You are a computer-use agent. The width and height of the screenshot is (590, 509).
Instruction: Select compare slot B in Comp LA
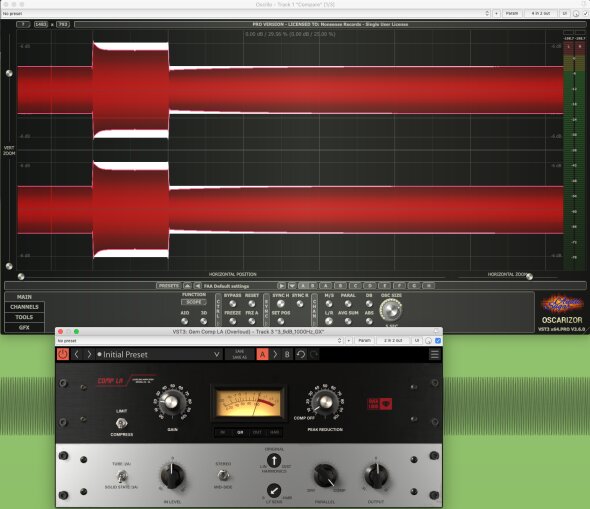[287, 354]
